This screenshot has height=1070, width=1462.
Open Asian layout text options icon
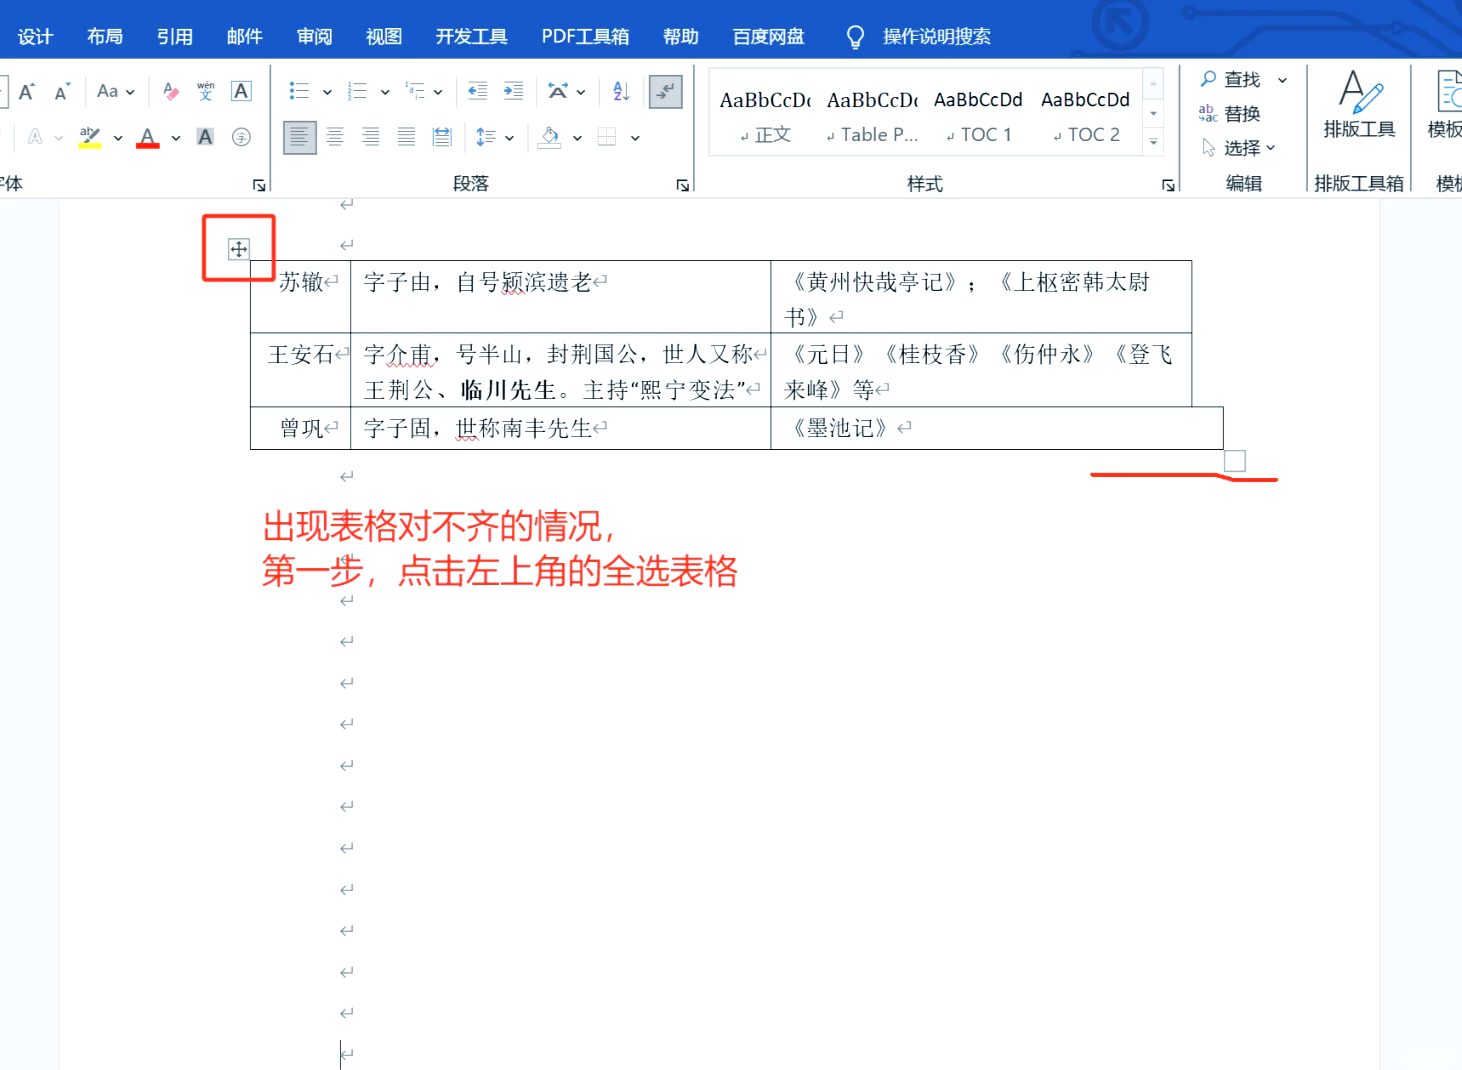(x=558, y=91)
